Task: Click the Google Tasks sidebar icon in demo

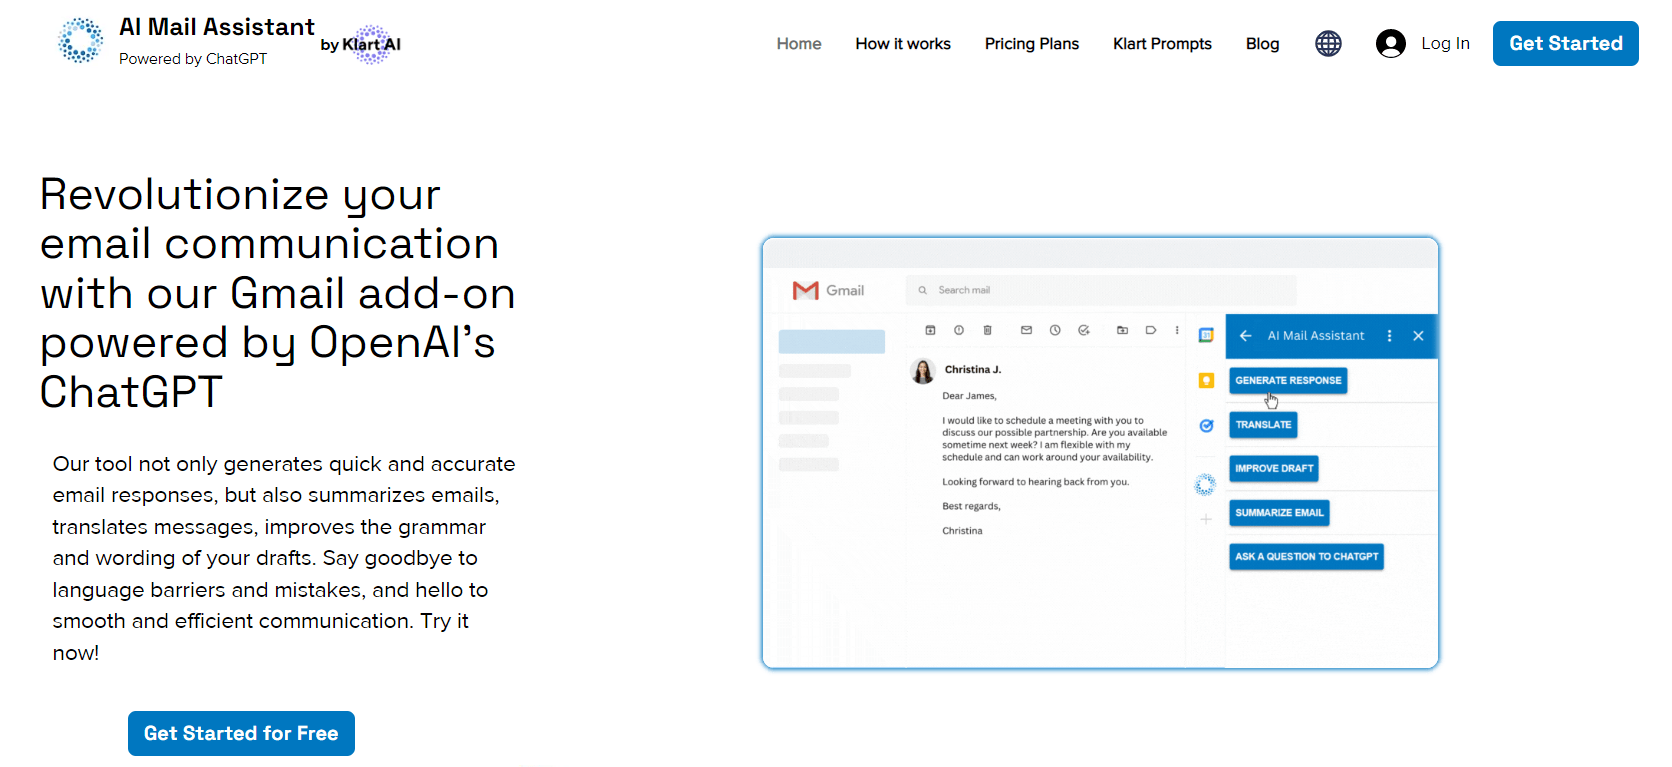Action: coord(1206,426)
